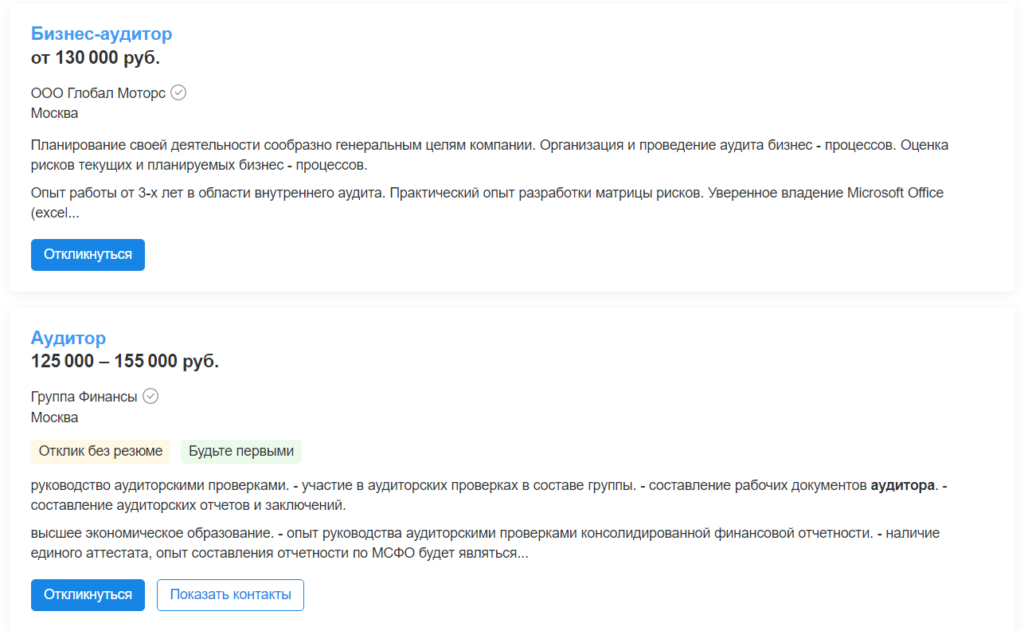
Task: Click the verified checkmark beside ООО Глобал Моторс
Action: (x=179, y=93)
